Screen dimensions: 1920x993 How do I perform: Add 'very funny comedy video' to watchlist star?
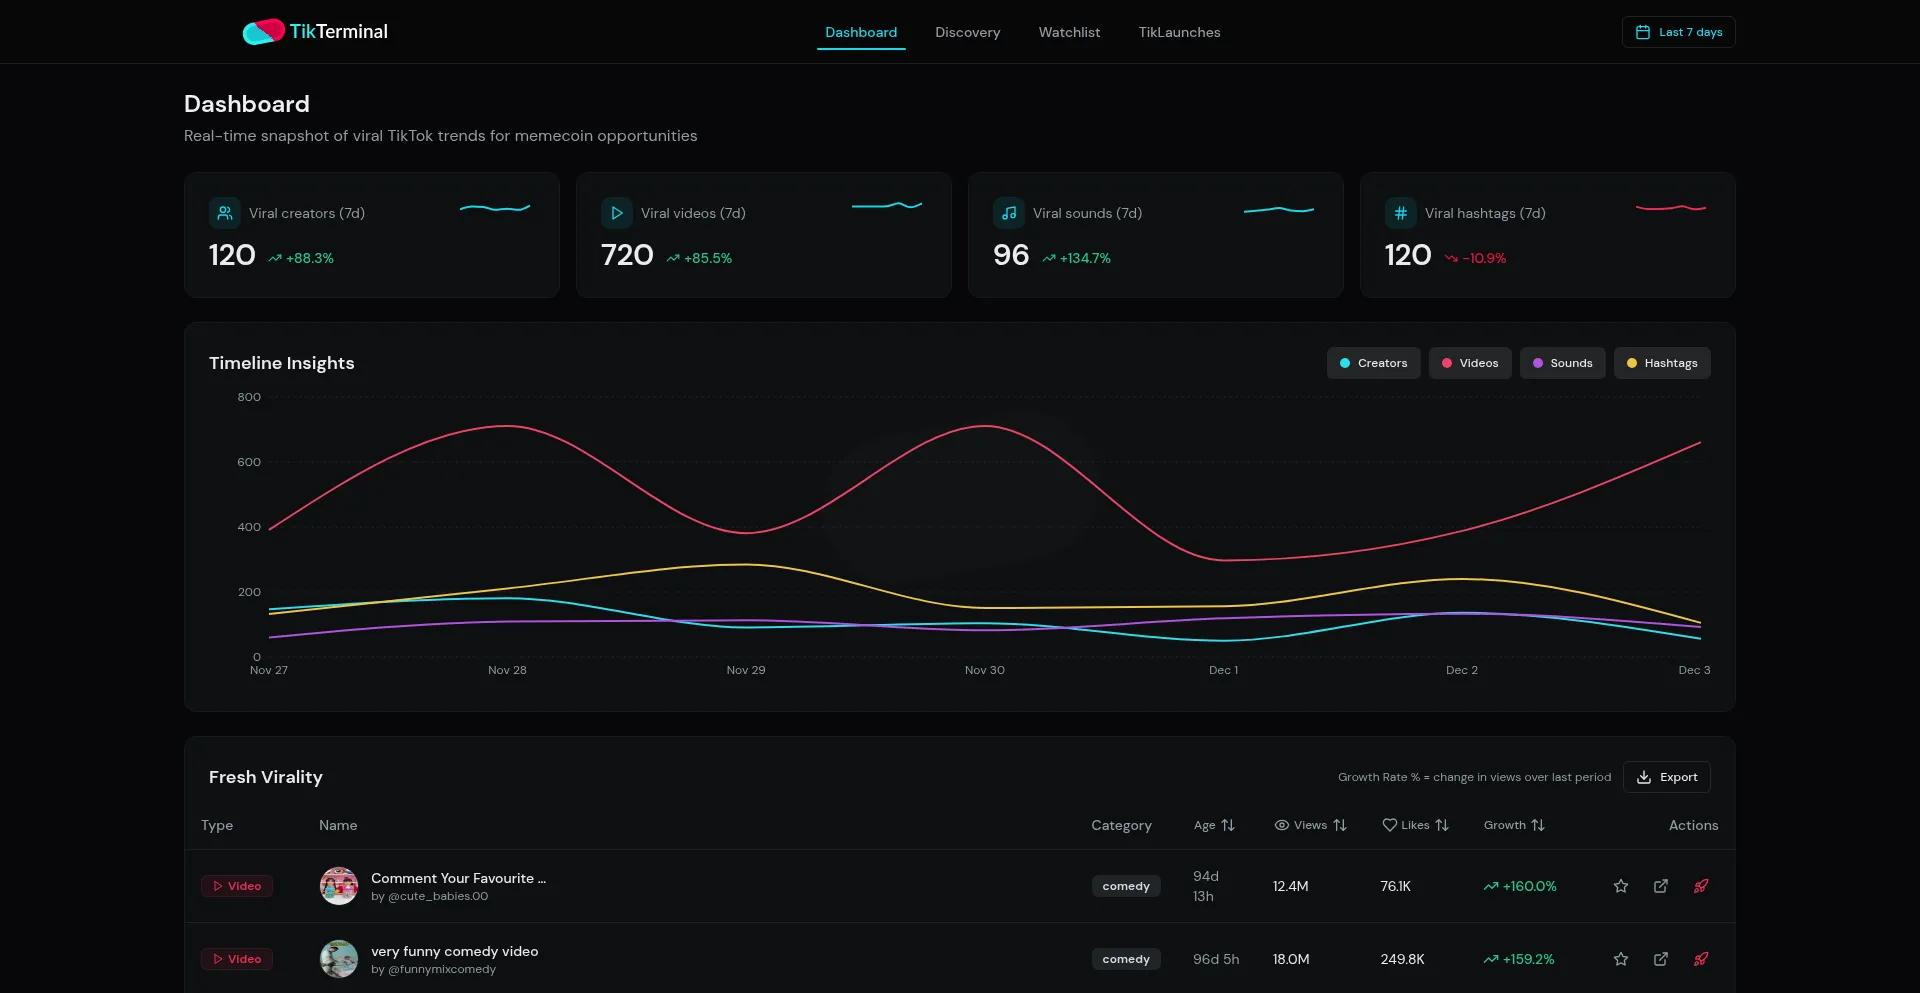1621,959
